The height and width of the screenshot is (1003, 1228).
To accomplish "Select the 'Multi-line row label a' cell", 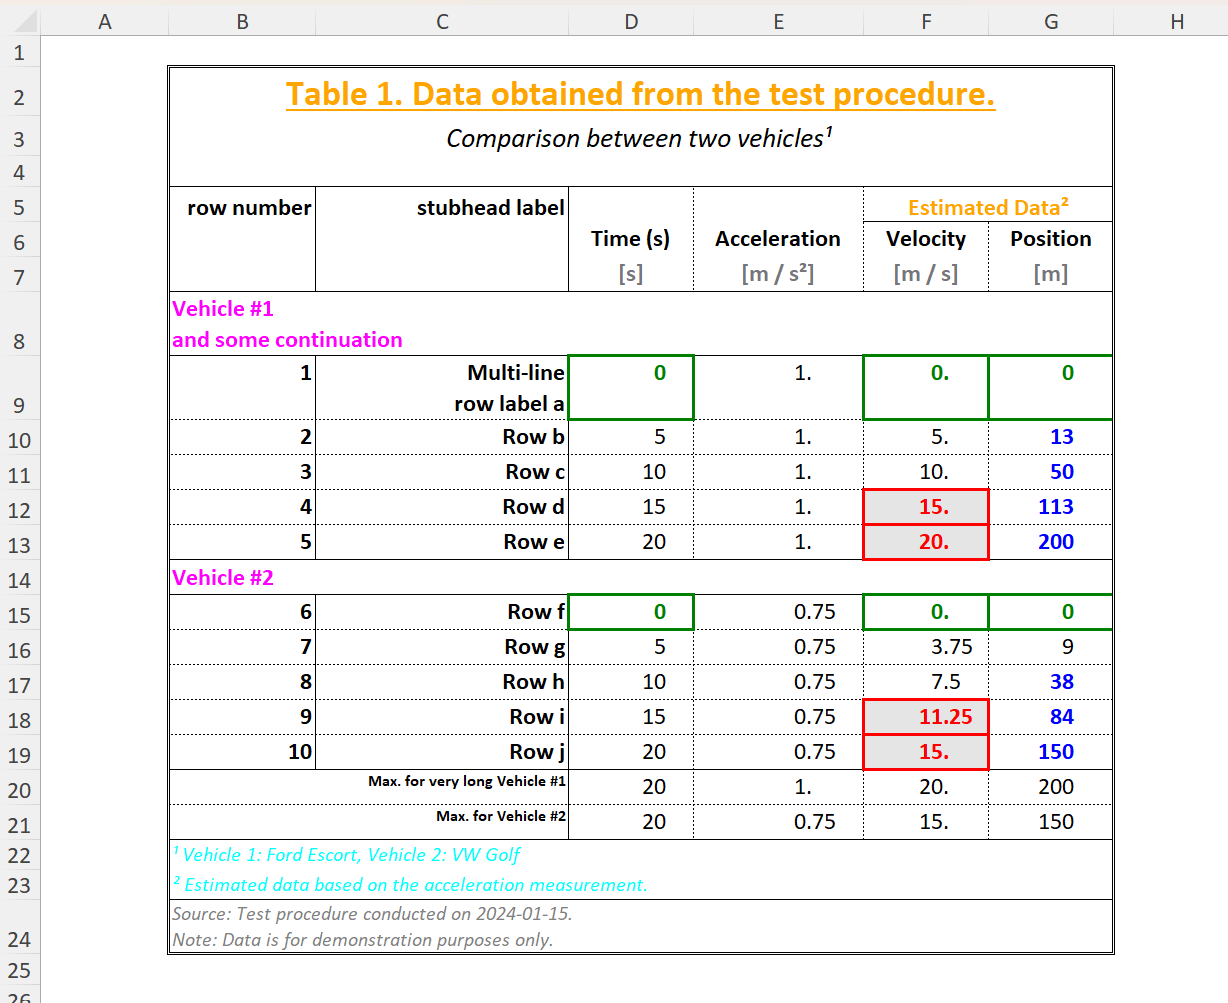I will (x=442, y=388).
